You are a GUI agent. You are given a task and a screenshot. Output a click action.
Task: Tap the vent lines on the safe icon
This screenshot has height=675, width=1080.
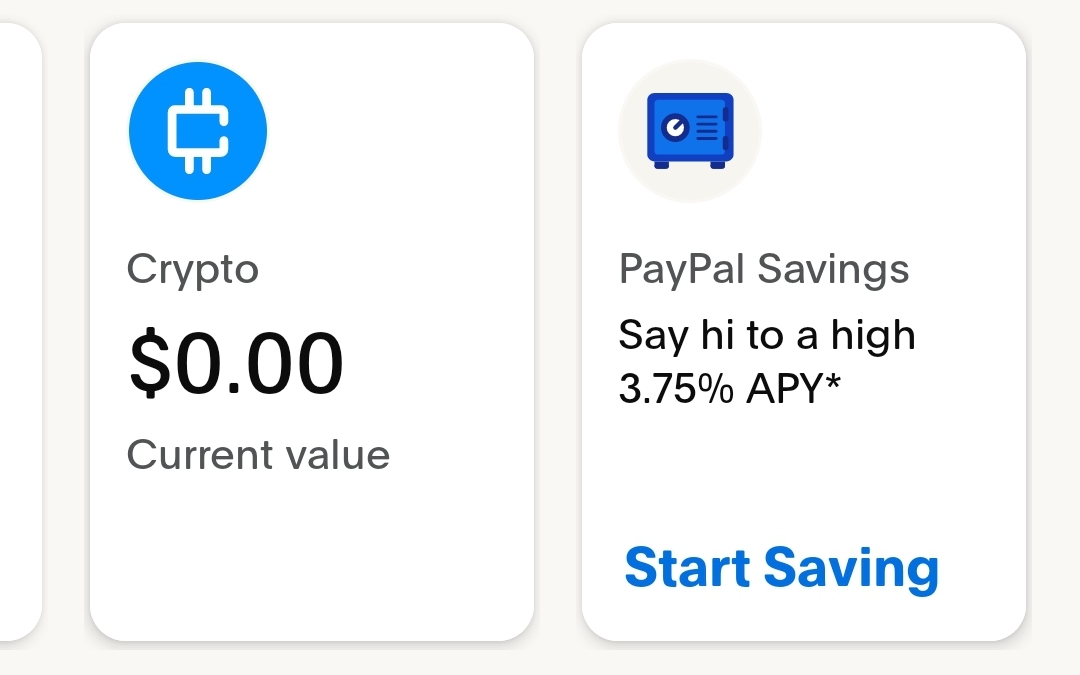click(x=707, y=127)
